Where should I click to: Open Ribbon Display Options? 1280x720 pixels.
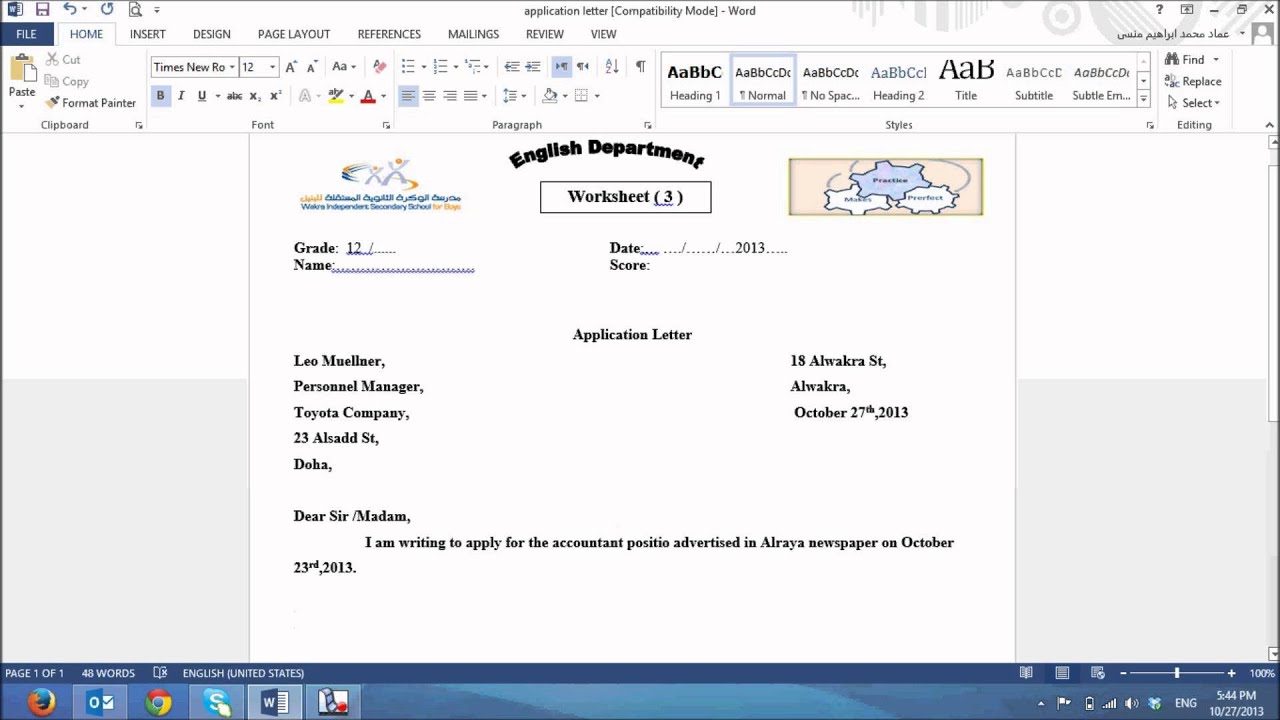pos(1187,10)
